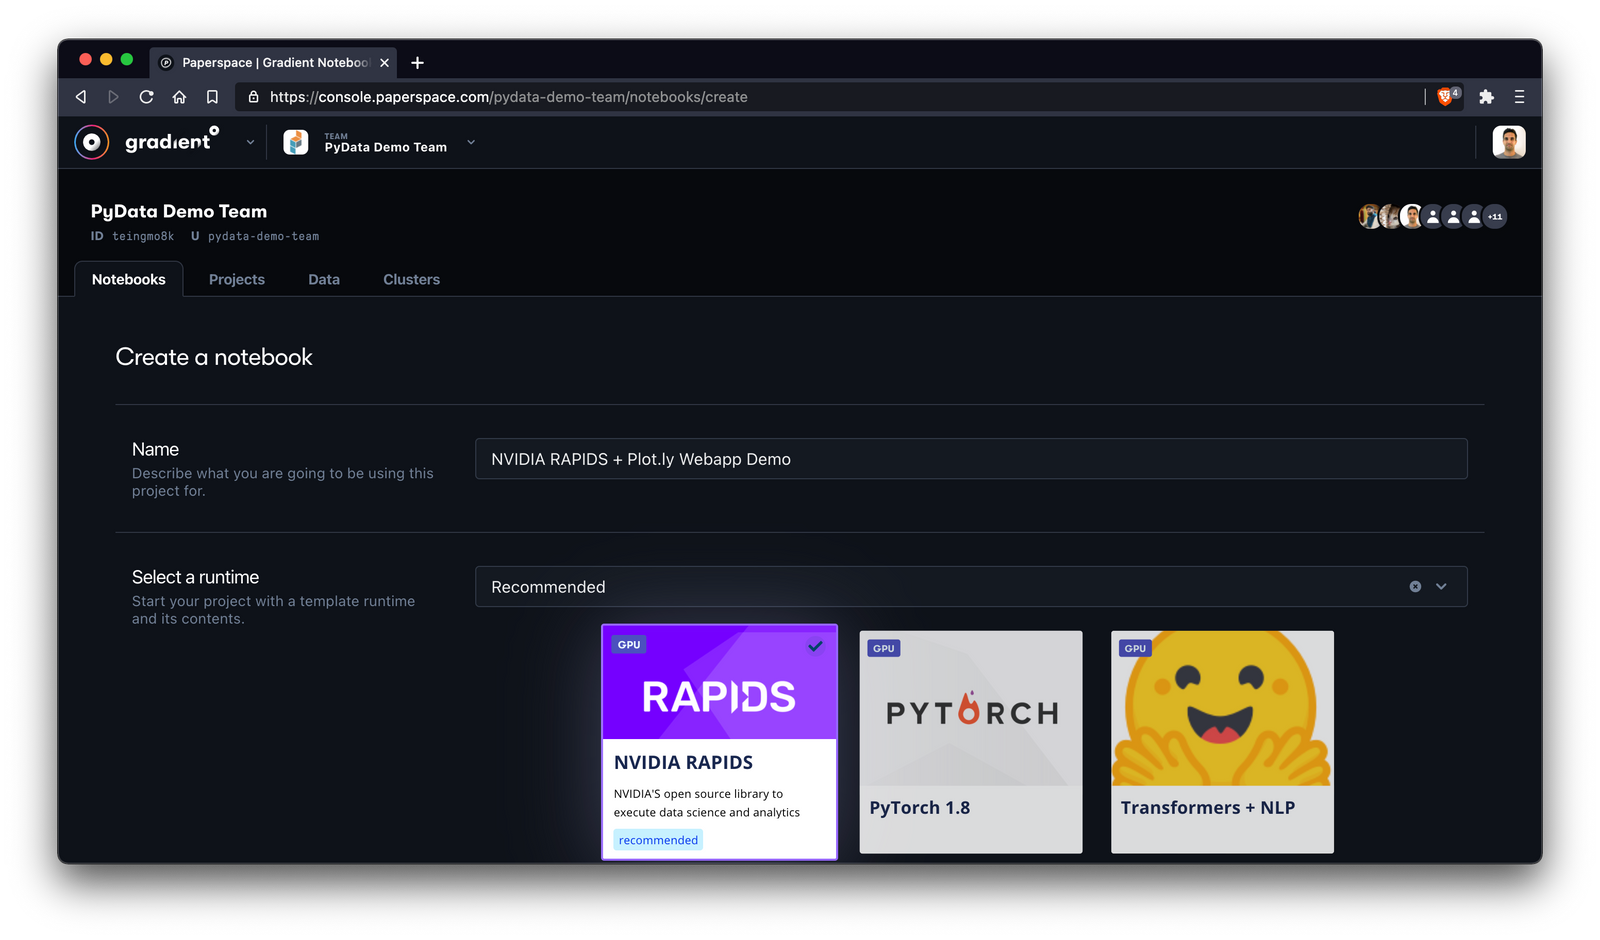Click the PyData Demo Team logo icon
Image resolution: width=1600 pixels, height=940 pixels.
coord(295,142)
